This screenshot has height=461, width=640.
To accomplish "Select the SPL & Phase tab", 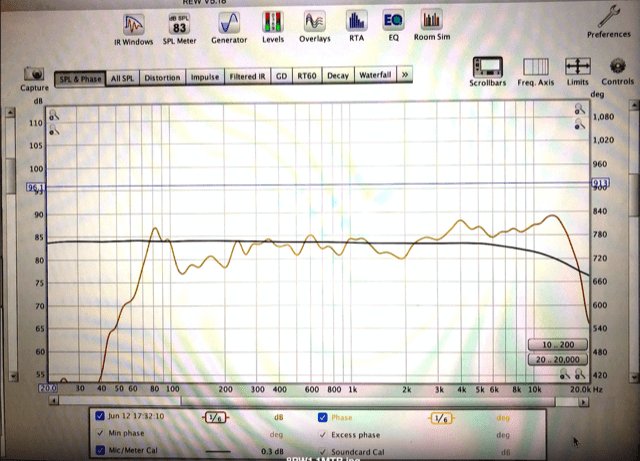I will 80,79.
